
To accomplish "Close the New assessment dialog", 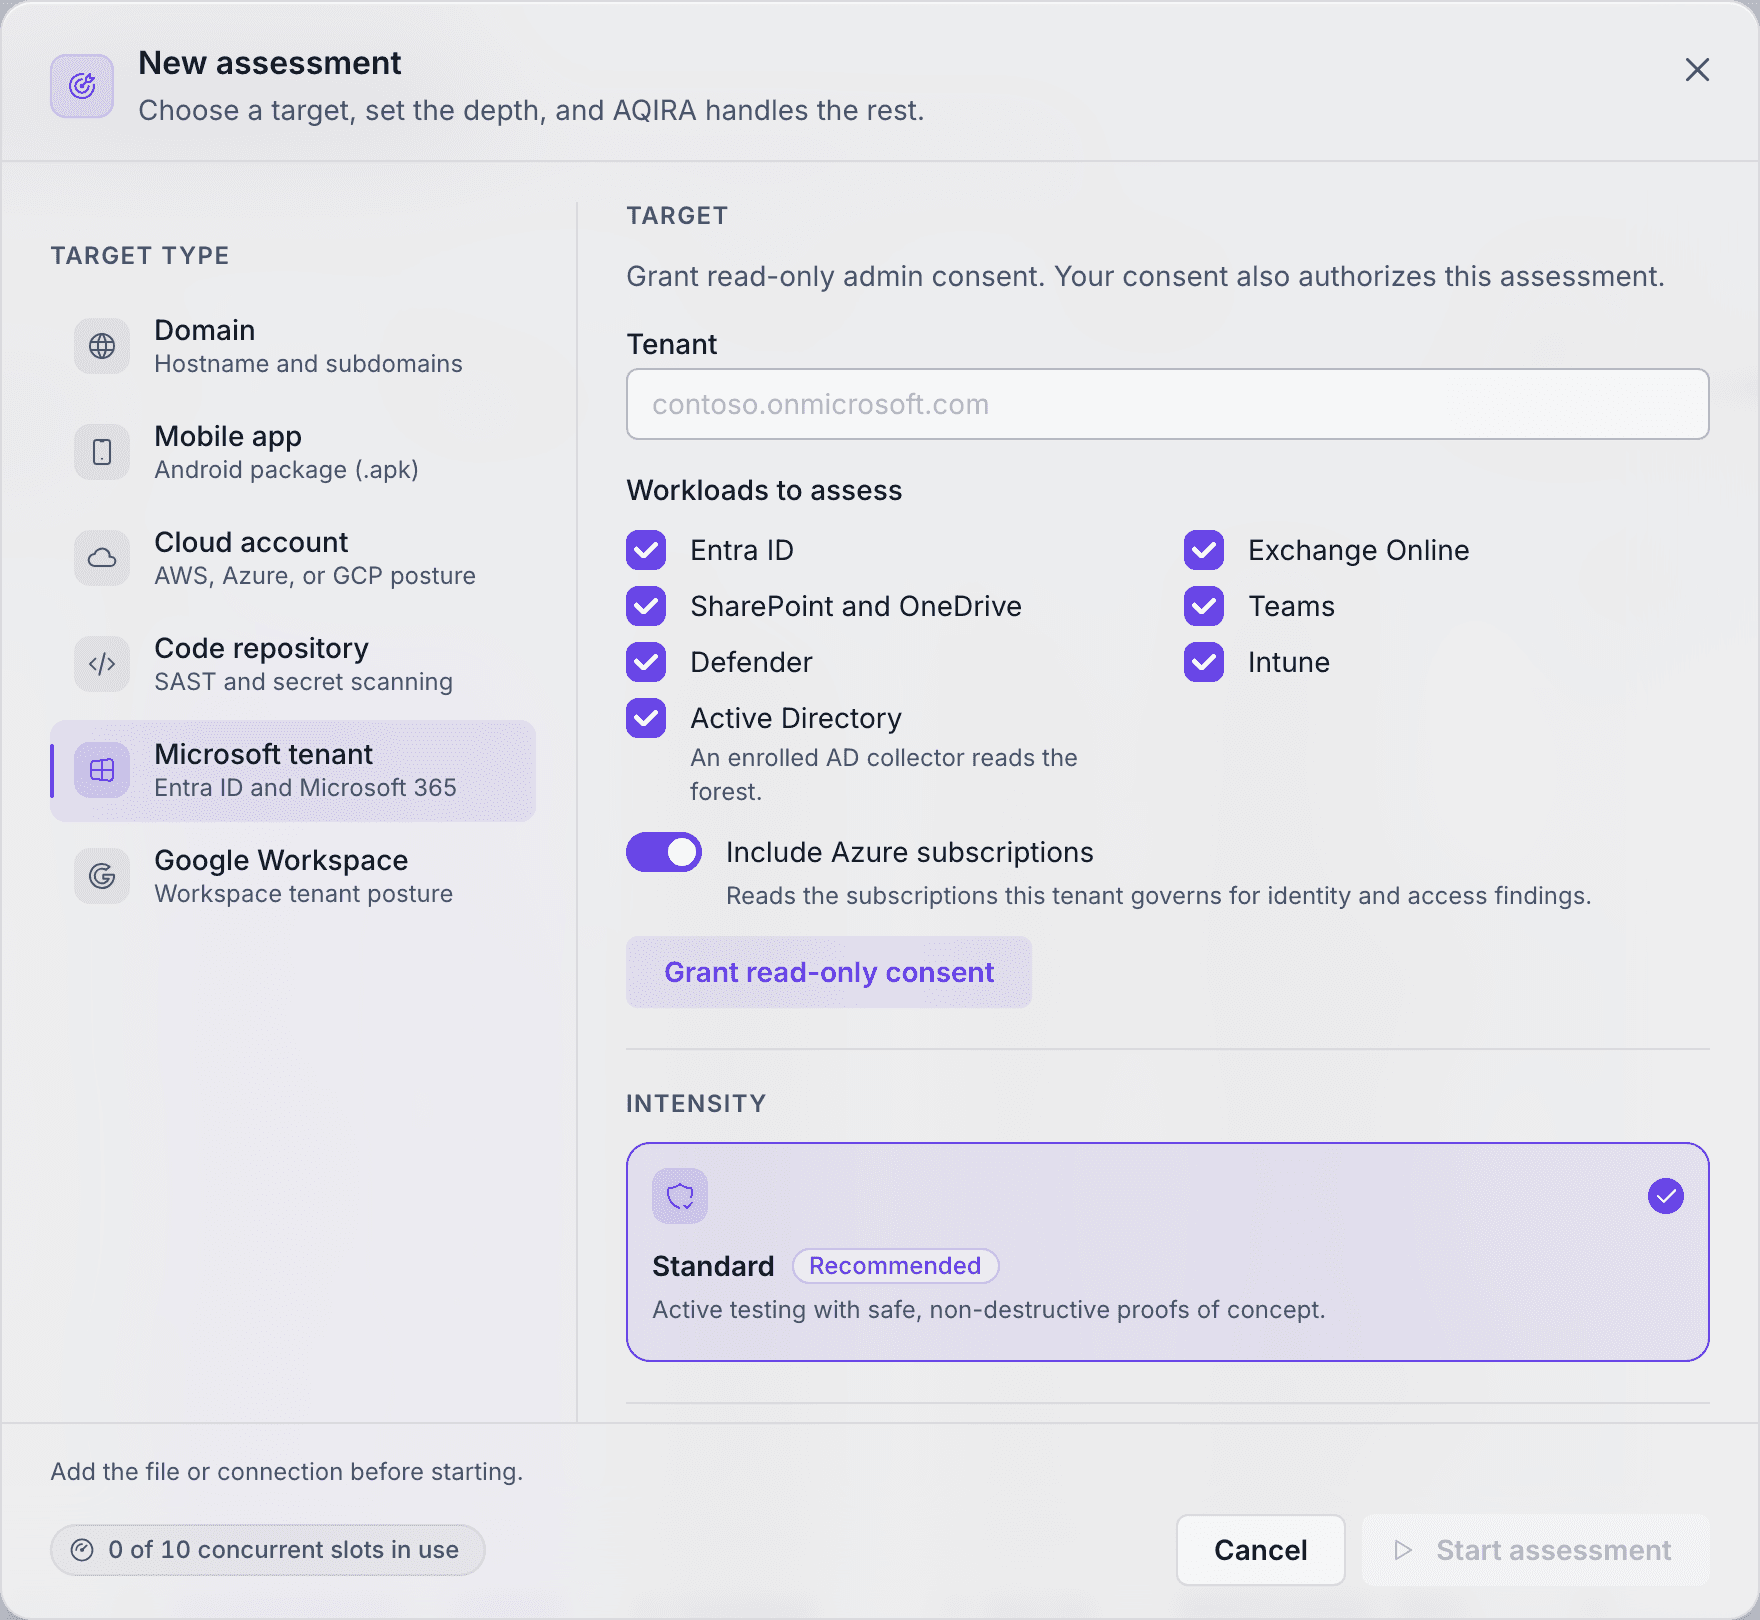I will [1697, 70].
